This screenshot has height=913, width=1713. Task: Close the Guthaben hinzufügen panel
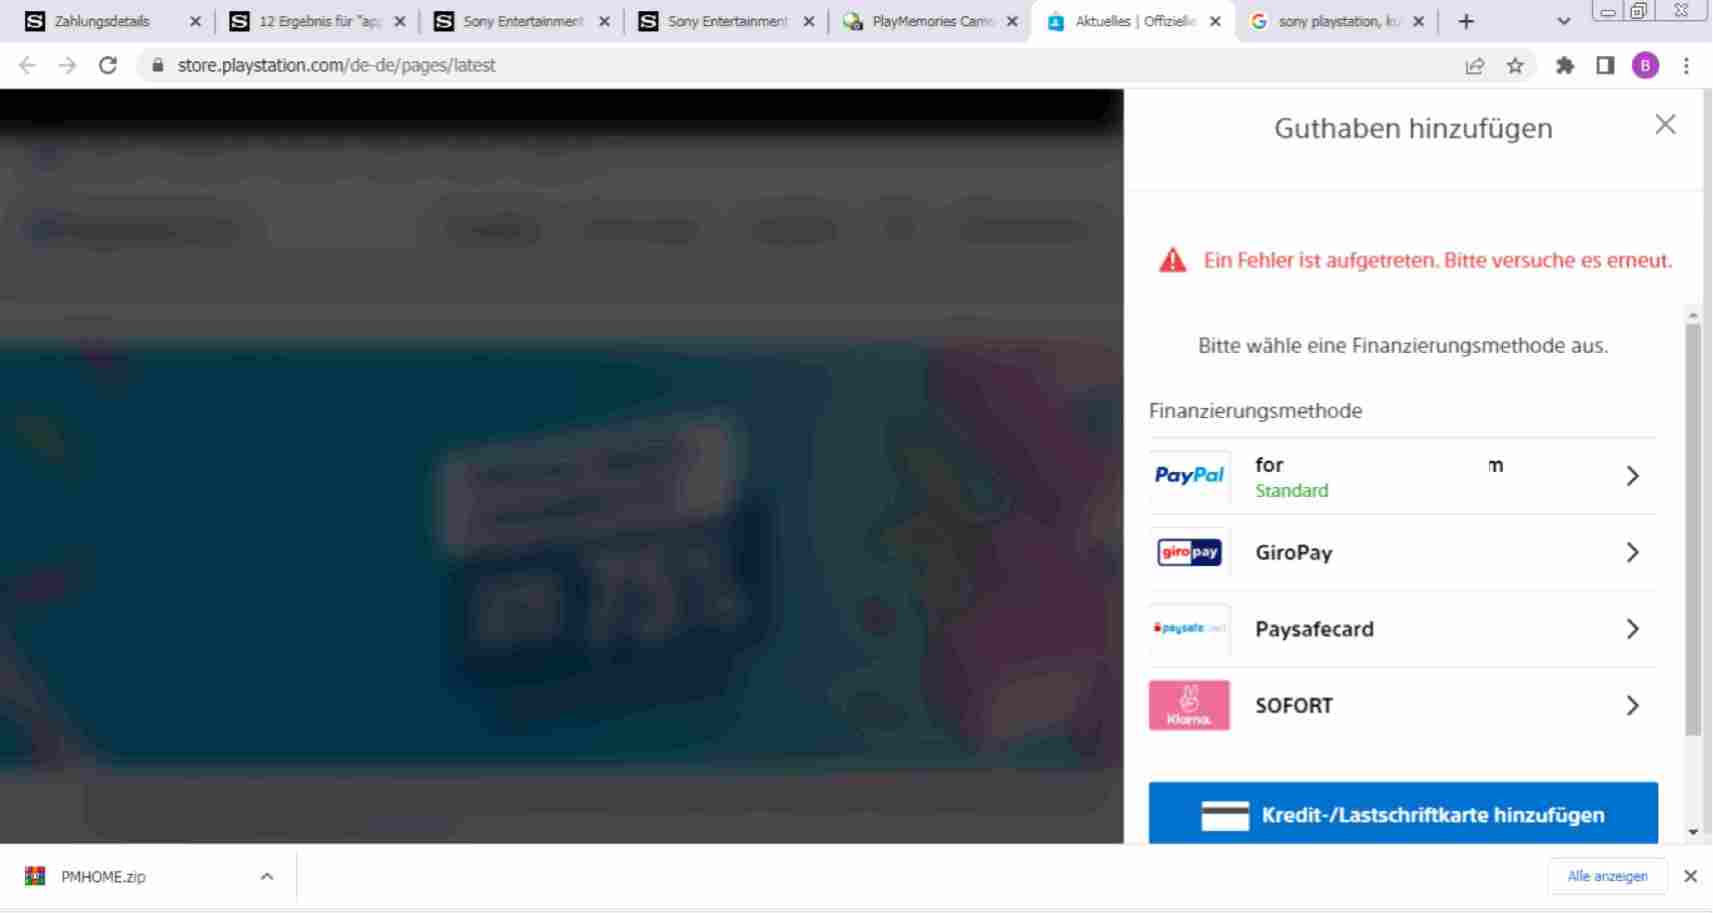point(1665,125)
